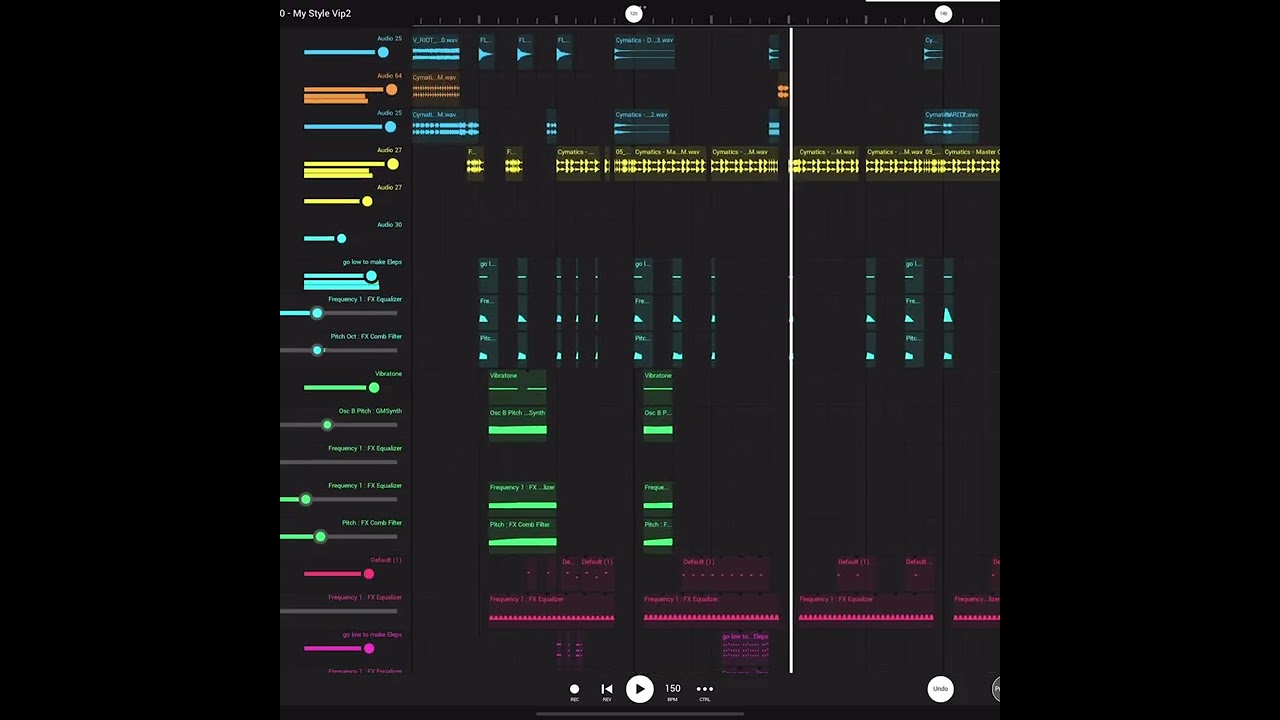Click the white playhead line
1280x720 pixels.
click(x=791, y=350)
